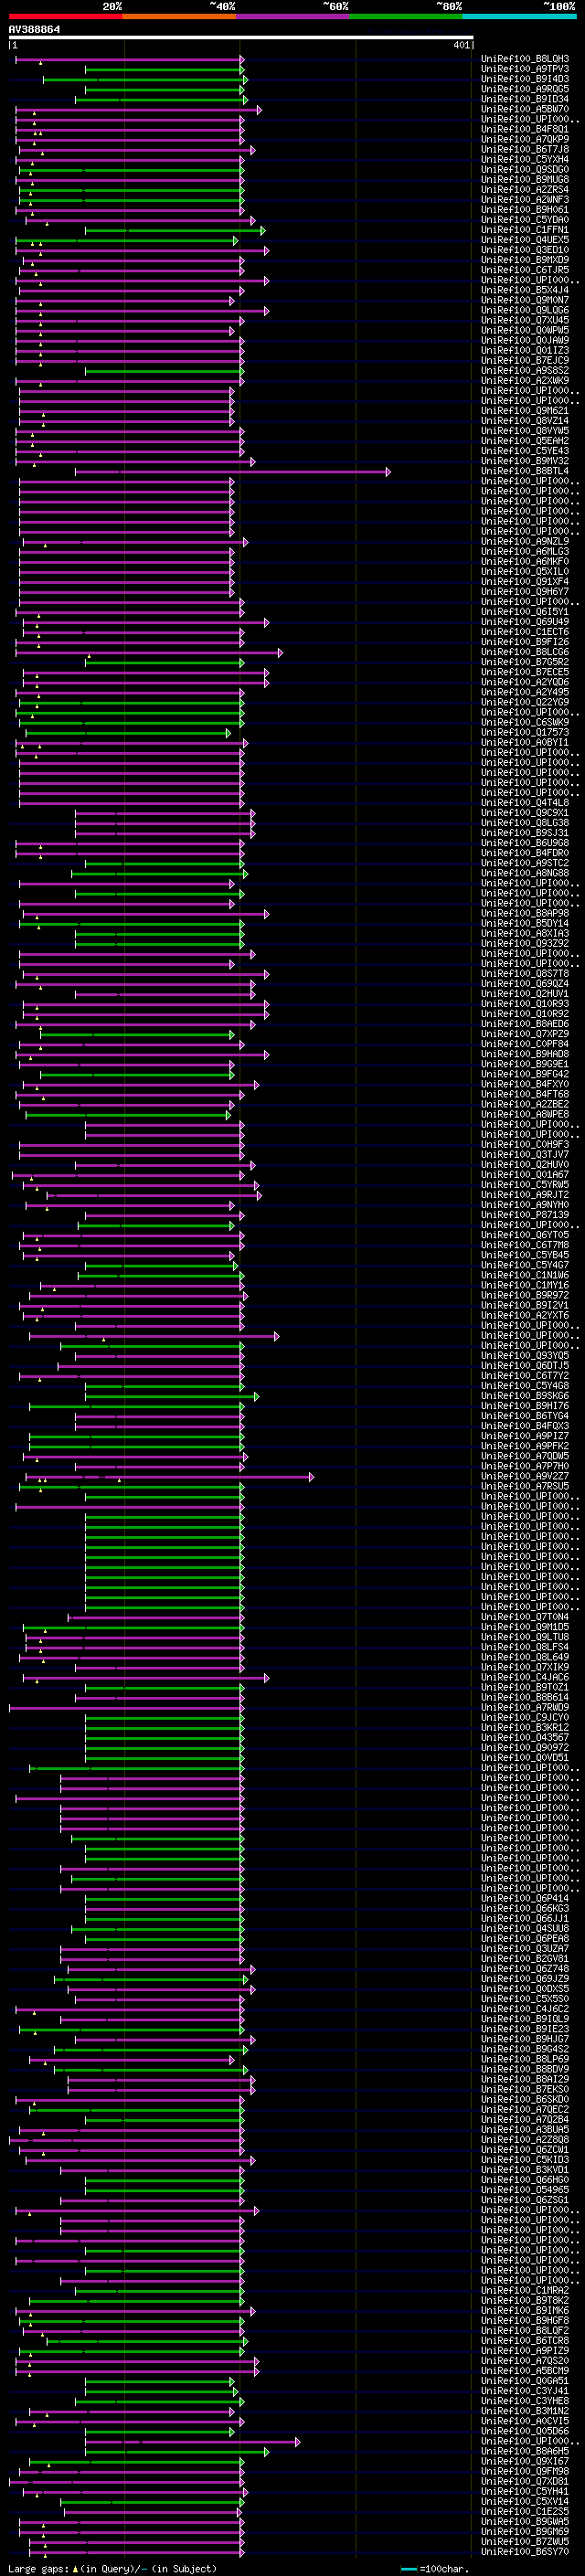Open hit UniRef100_A9TPV3
This screenshot has width=585, height=2576.
(x=524, y=69)
